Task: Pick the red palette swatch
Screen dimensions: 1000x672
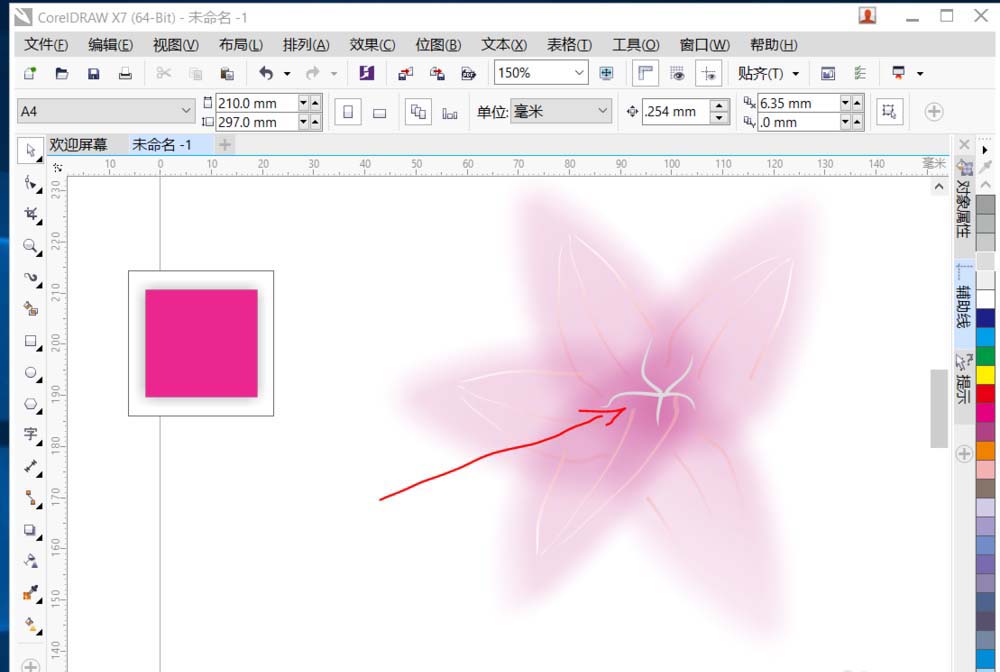Action: (x=985, y=393)
